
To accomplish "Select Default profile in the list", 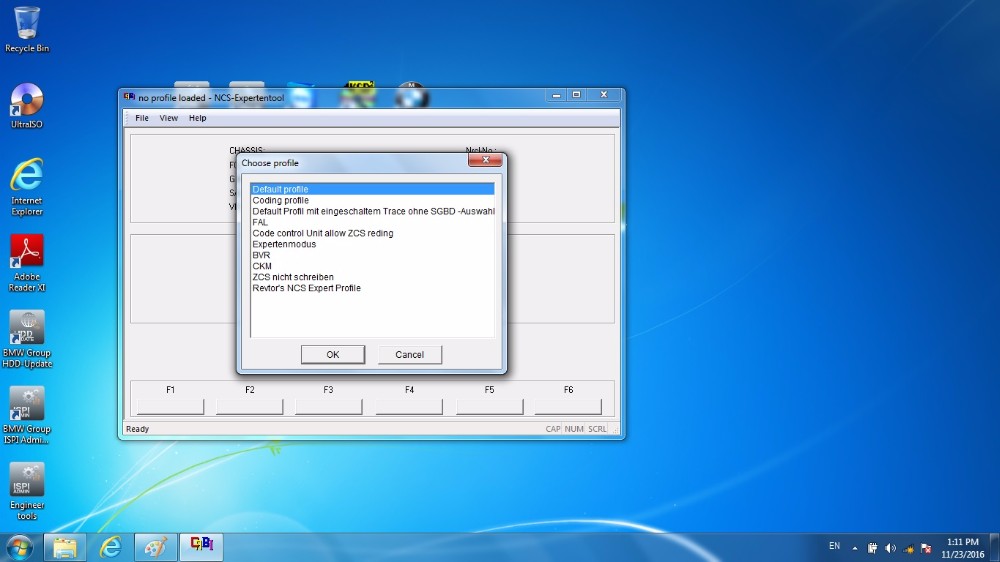I will (281, 189).
